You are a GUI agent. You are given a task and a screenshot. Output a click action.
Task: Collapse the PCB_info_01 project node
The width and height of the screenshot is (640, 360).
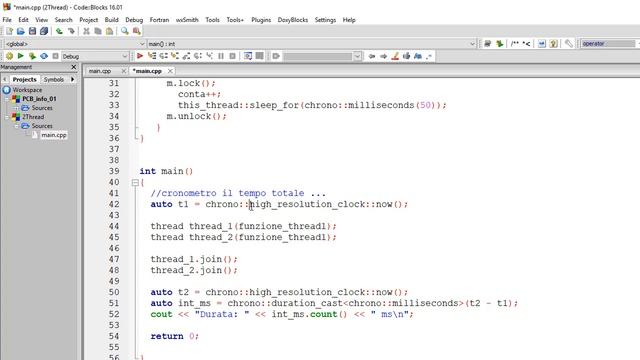(x=7, y=99)
